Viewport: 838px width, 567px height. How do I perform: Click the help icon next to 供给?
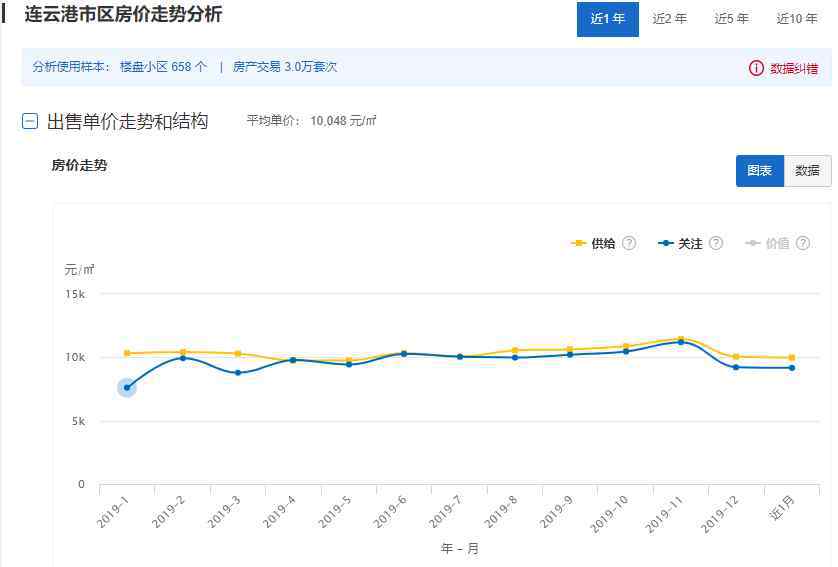pyautogui.click(x=629, y=243)
